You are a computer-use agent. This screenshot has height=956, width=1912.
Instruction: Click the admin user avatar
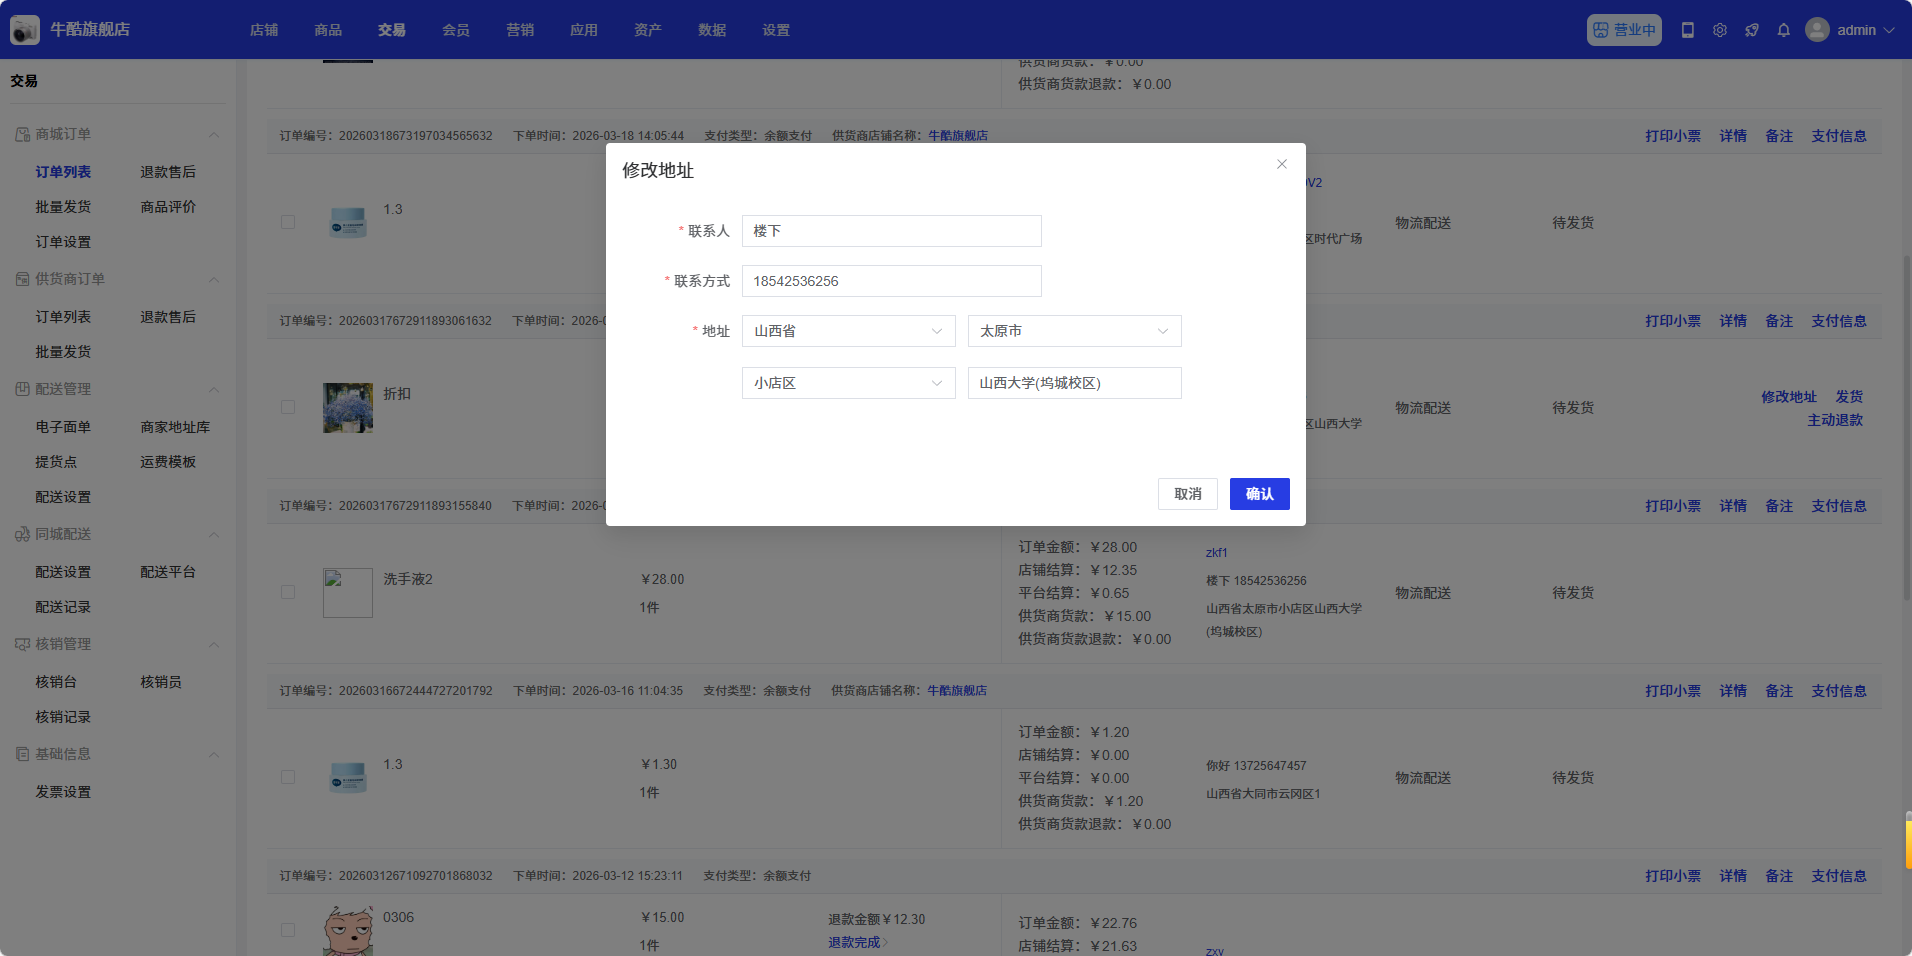click(1817, 30)
